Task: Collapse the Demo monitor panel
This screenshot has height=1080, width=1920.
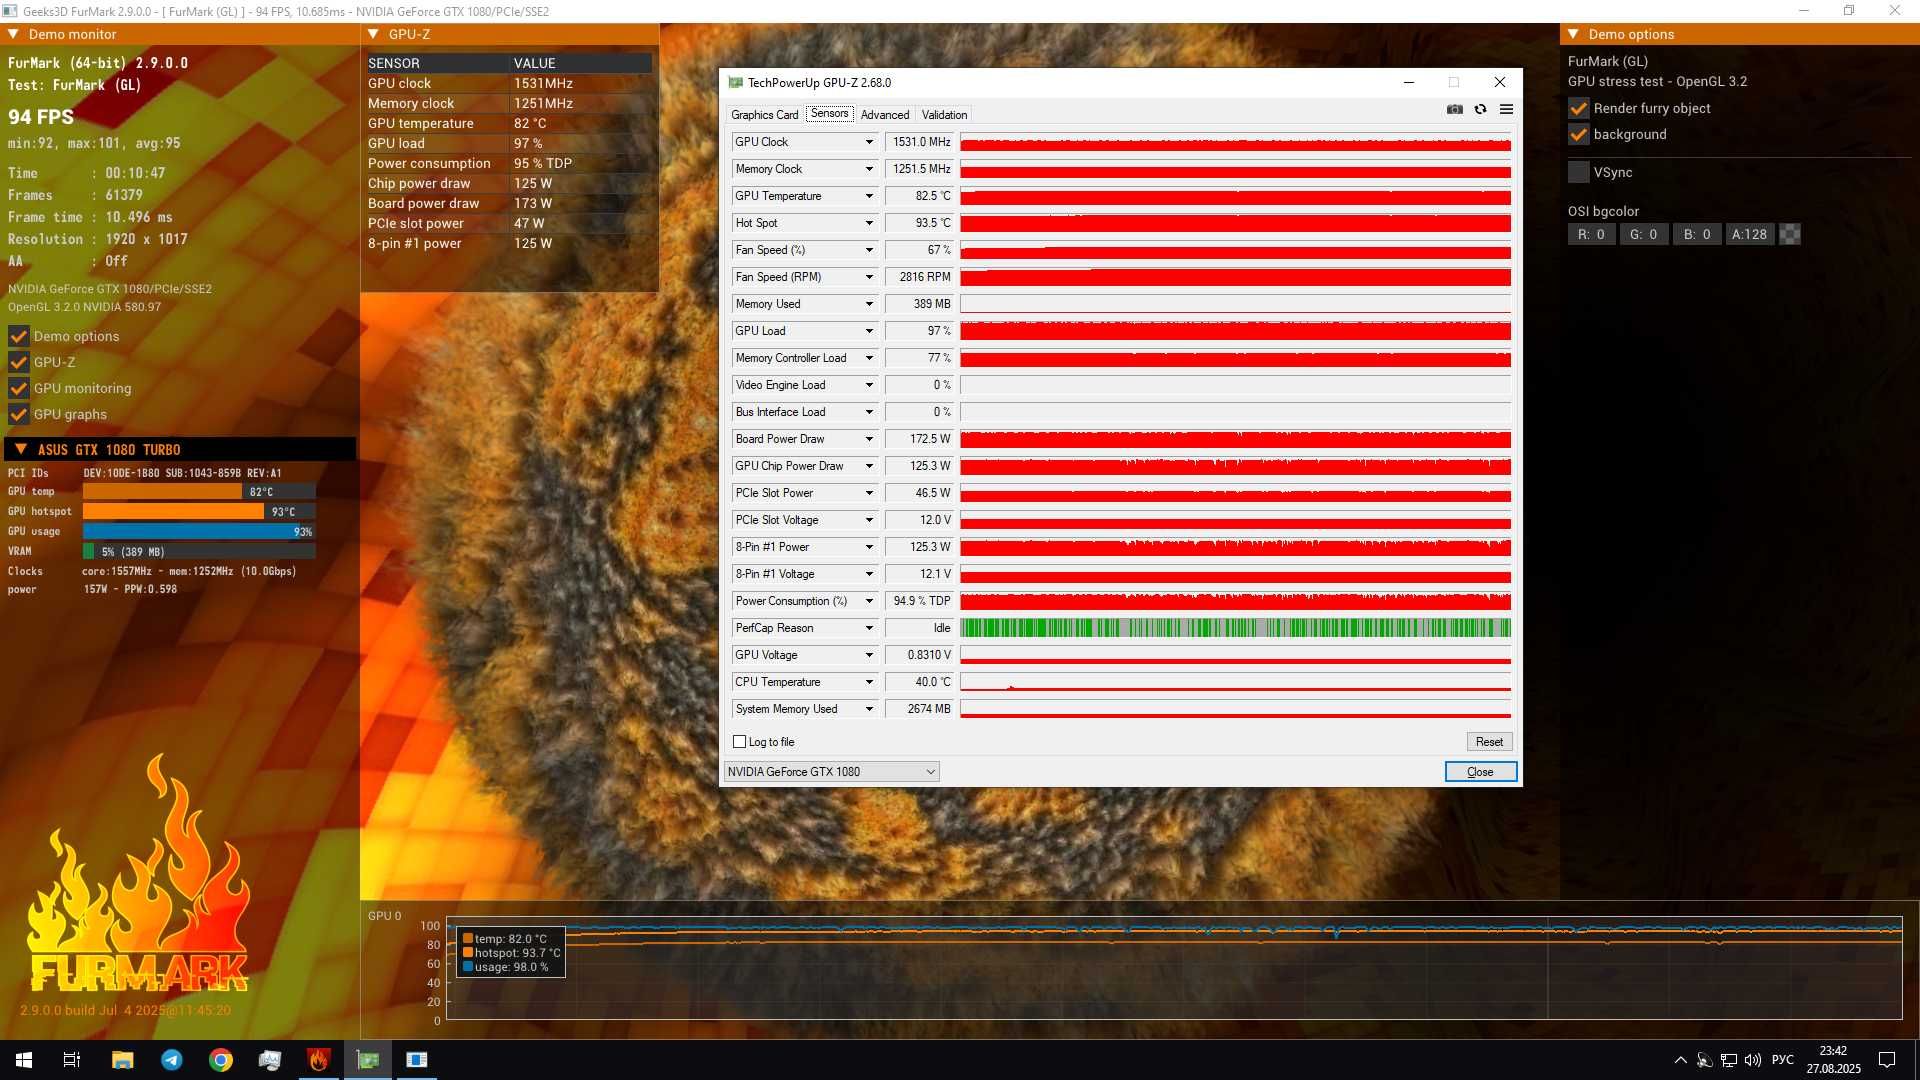Action: tap(14, 34)
